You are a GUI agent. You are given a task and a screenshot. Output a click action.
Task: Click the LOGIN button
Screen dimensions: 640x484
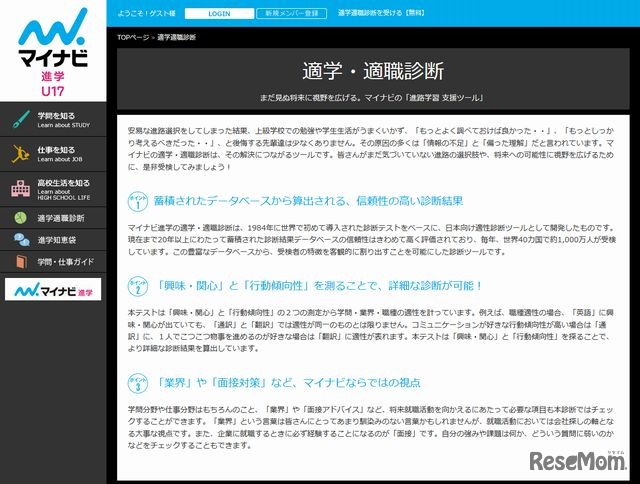point(219,13)
